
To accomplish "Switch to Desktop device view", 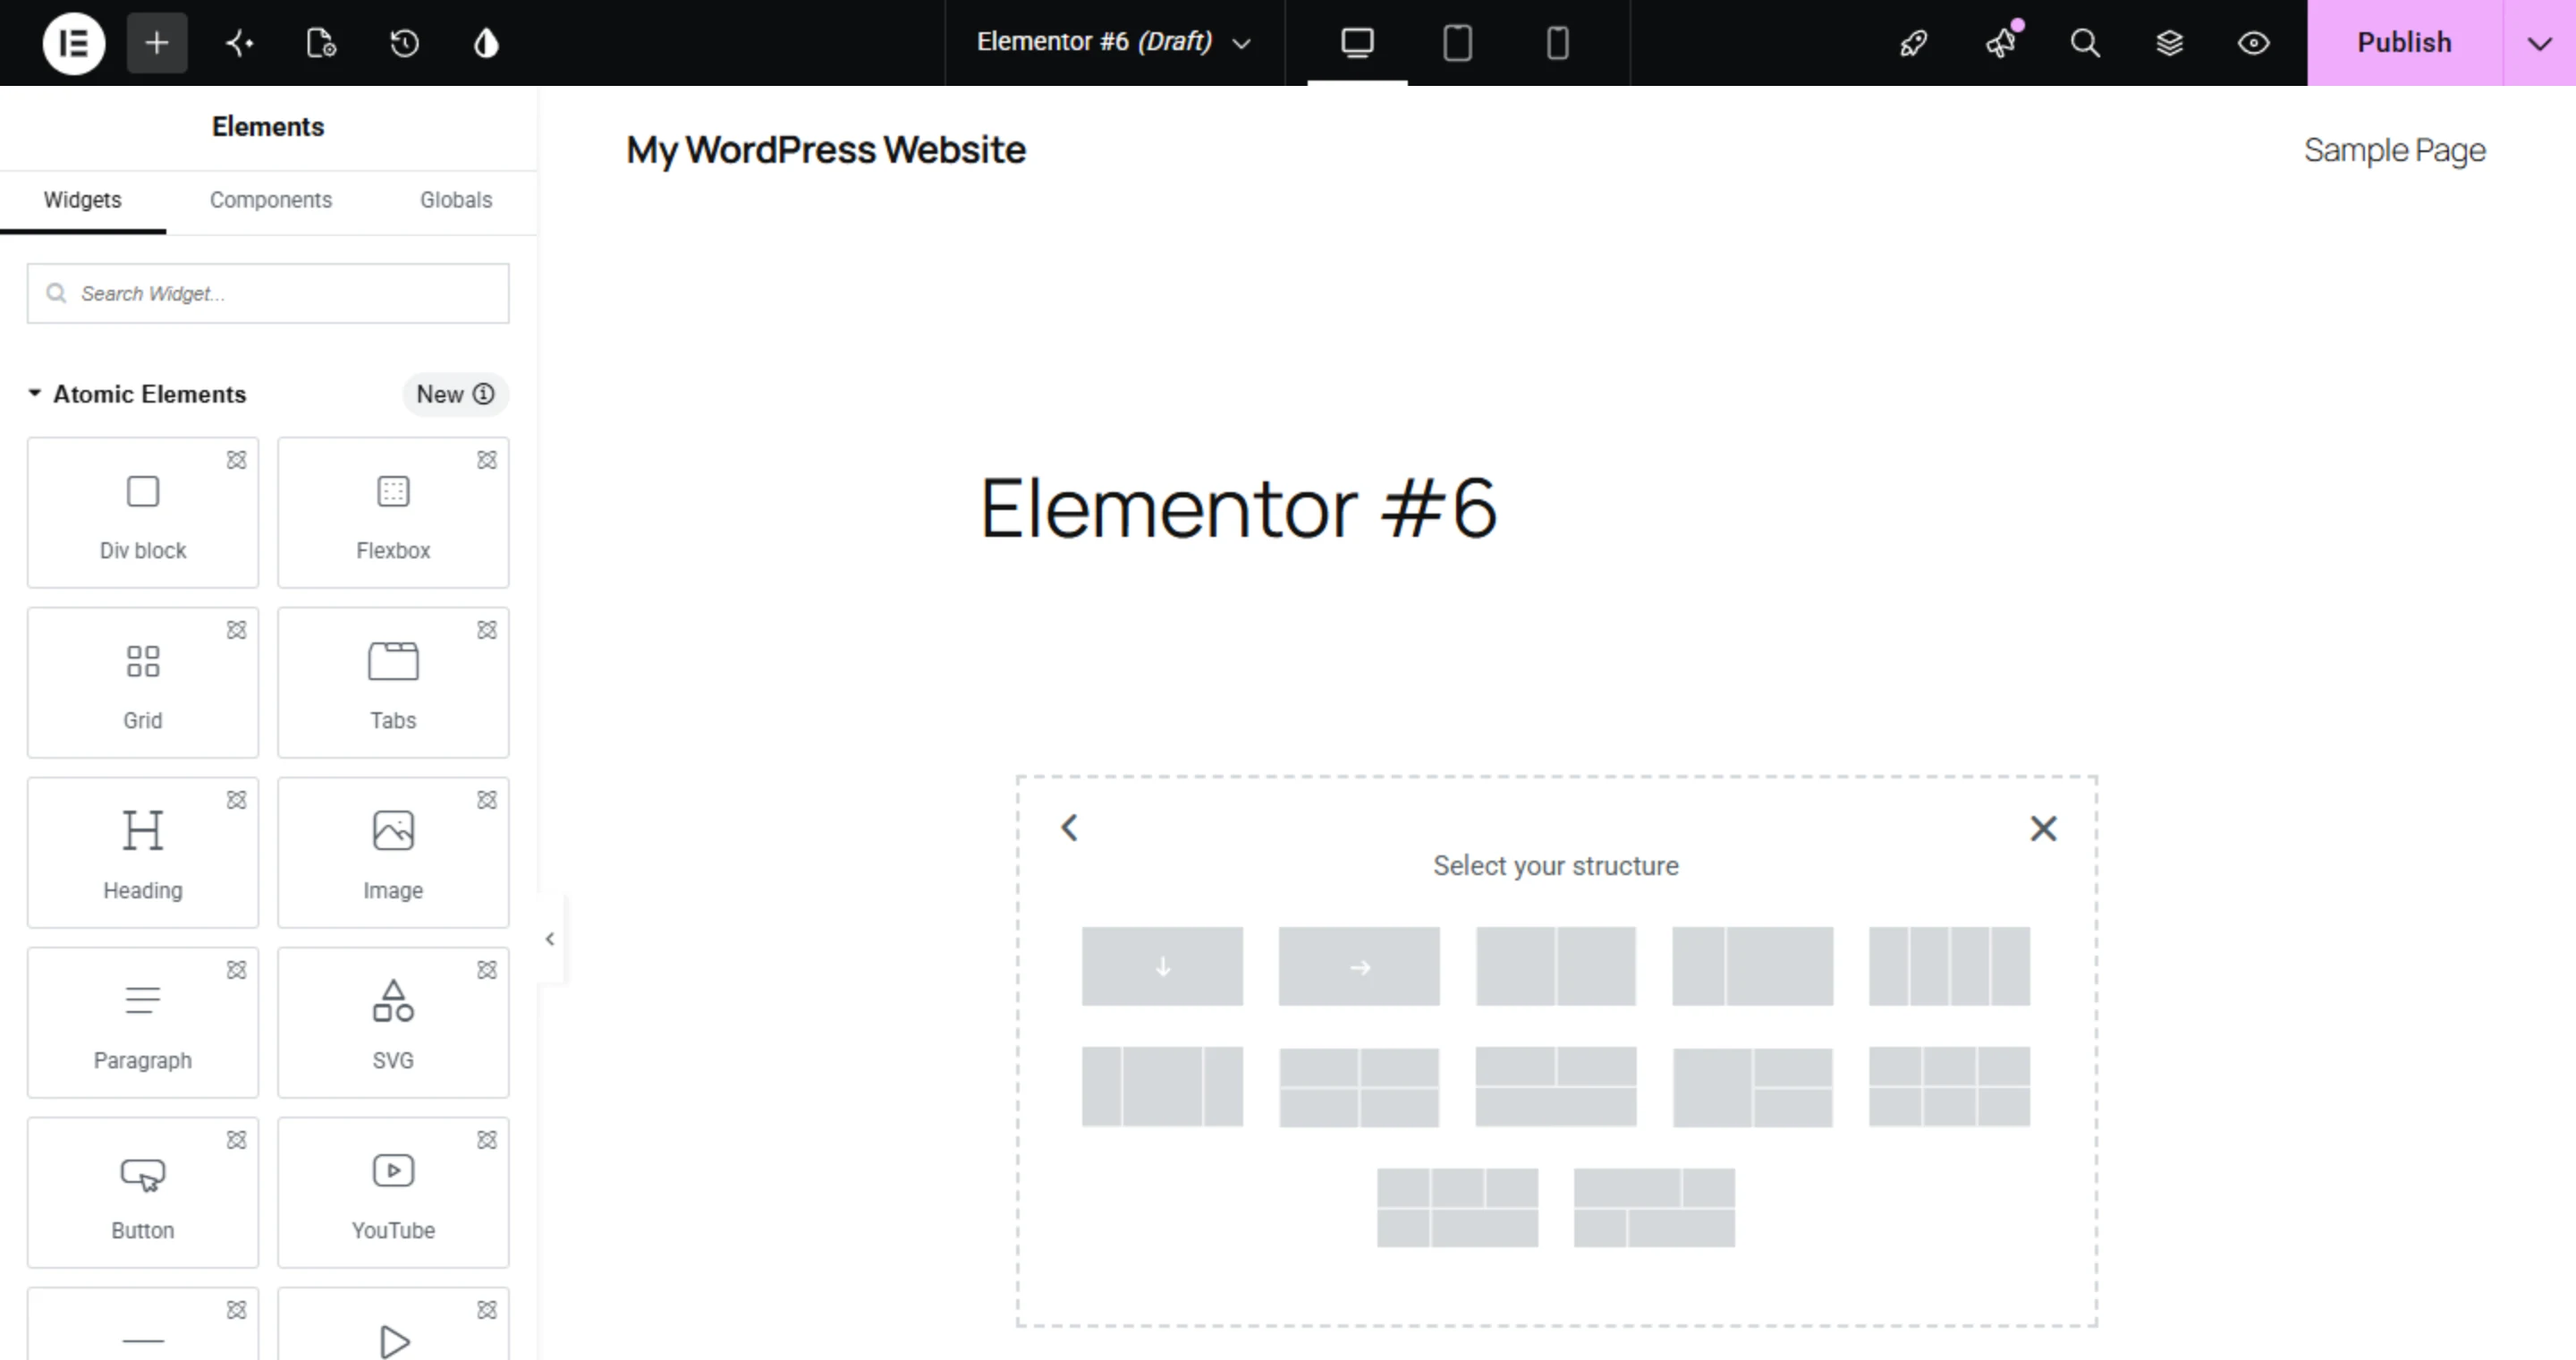I will [1357, 43].
